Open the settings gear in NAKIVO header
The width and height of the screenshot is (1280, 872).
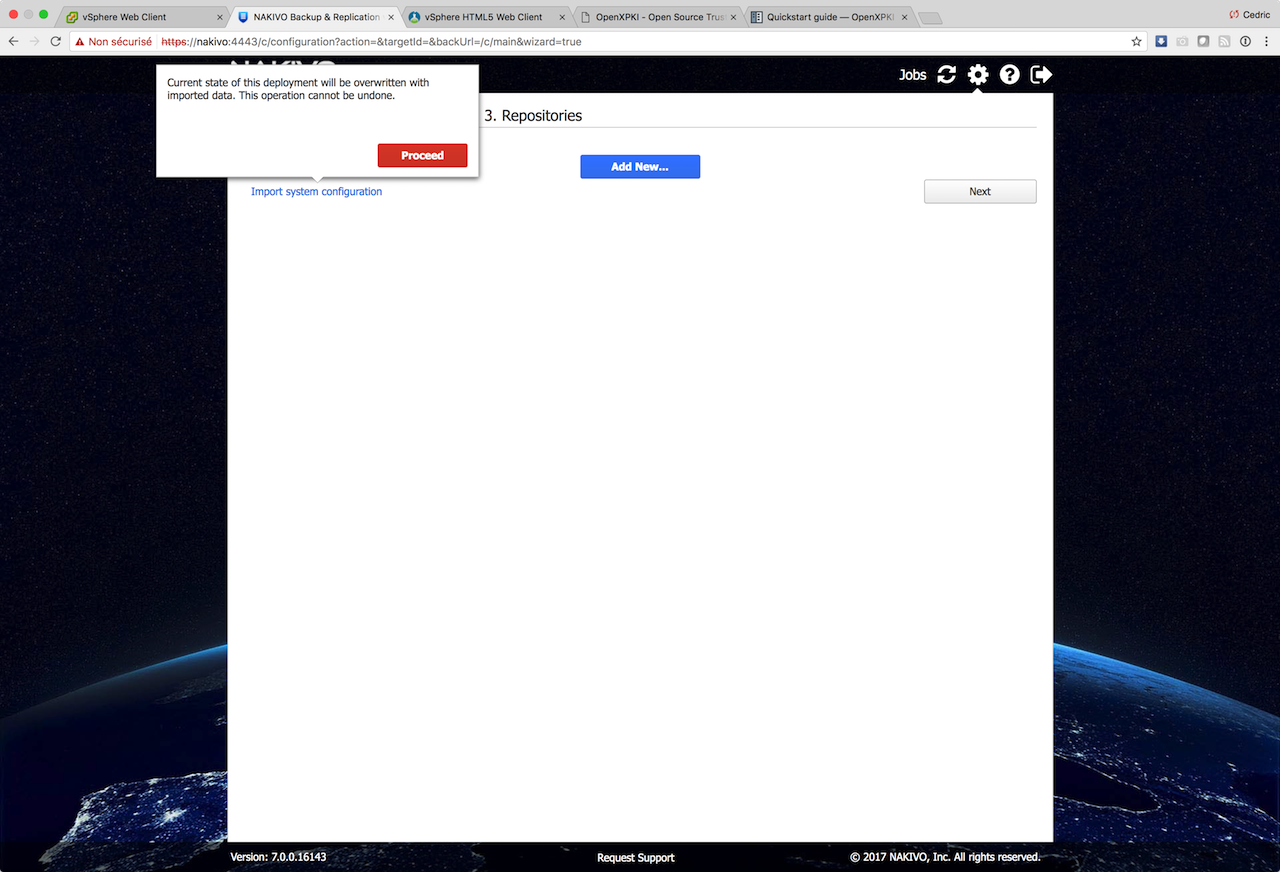(x=978, y=75)
